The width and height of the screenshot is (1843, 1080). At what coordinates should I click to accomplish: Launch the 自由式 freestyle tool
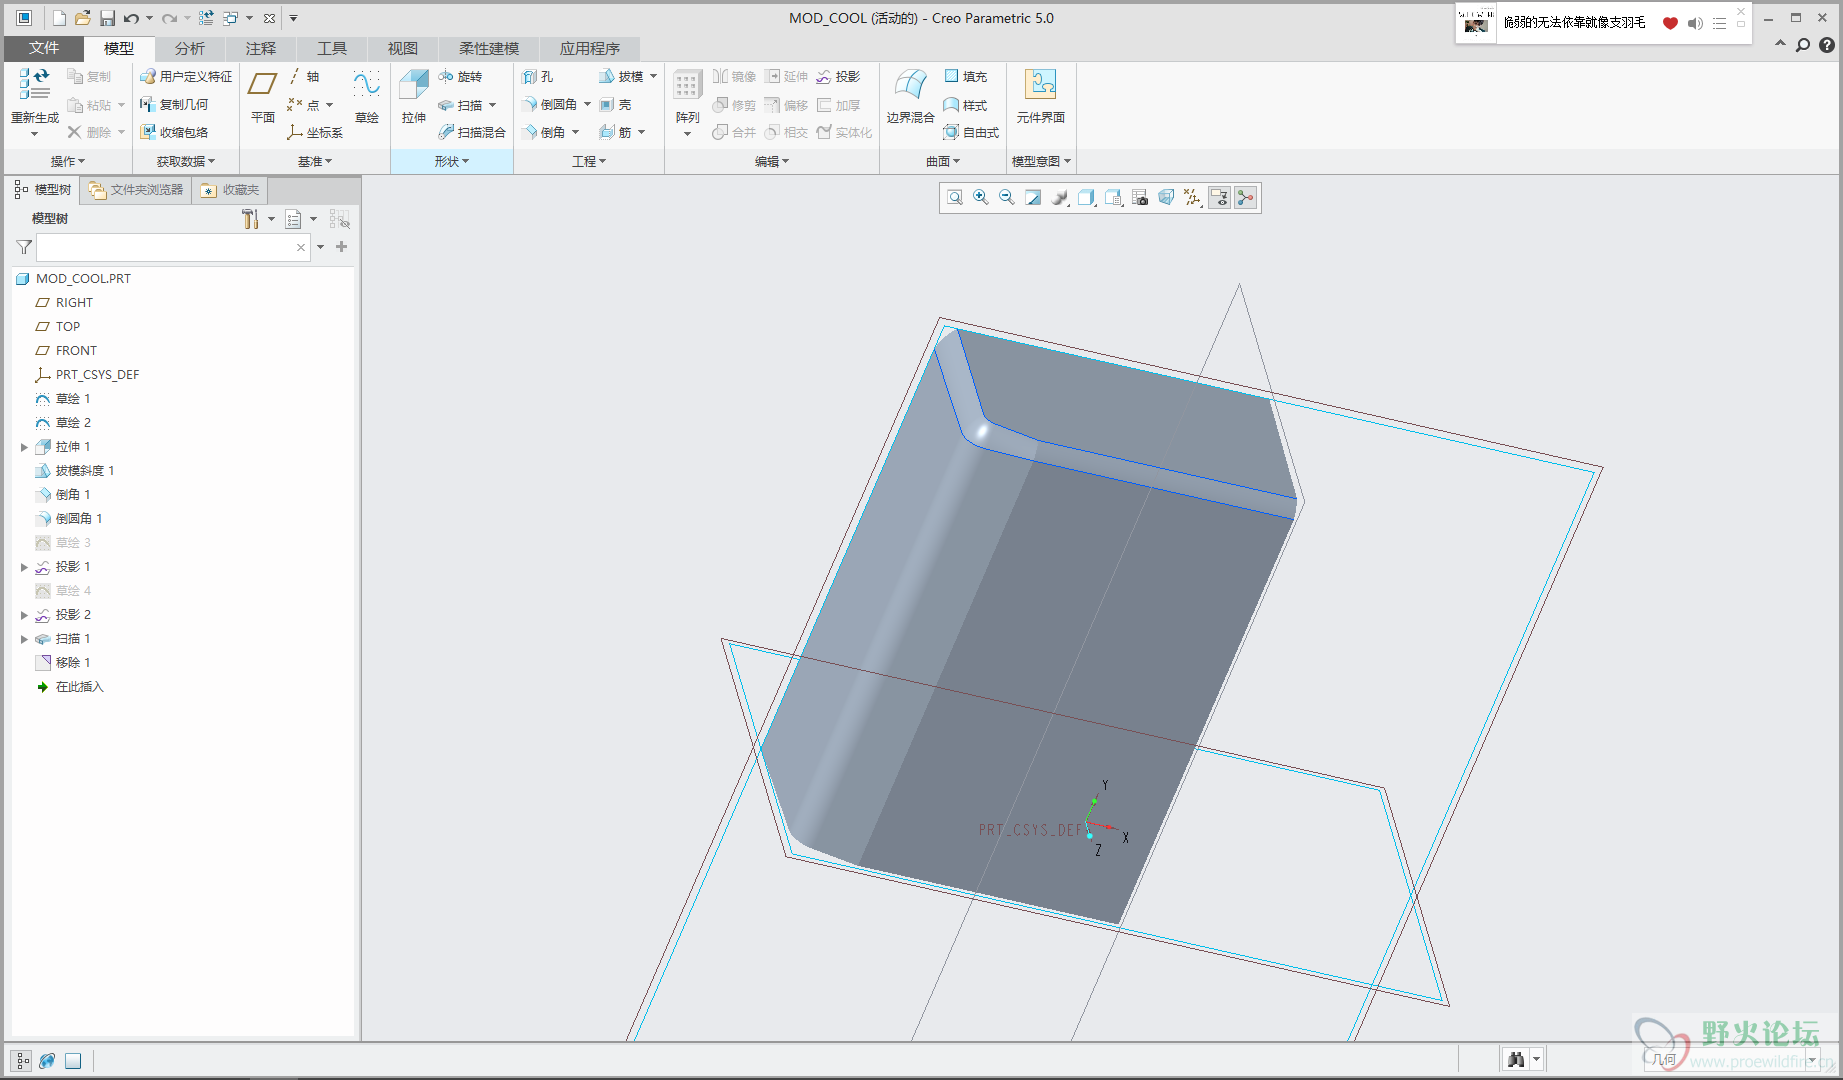tap(971, 132)
